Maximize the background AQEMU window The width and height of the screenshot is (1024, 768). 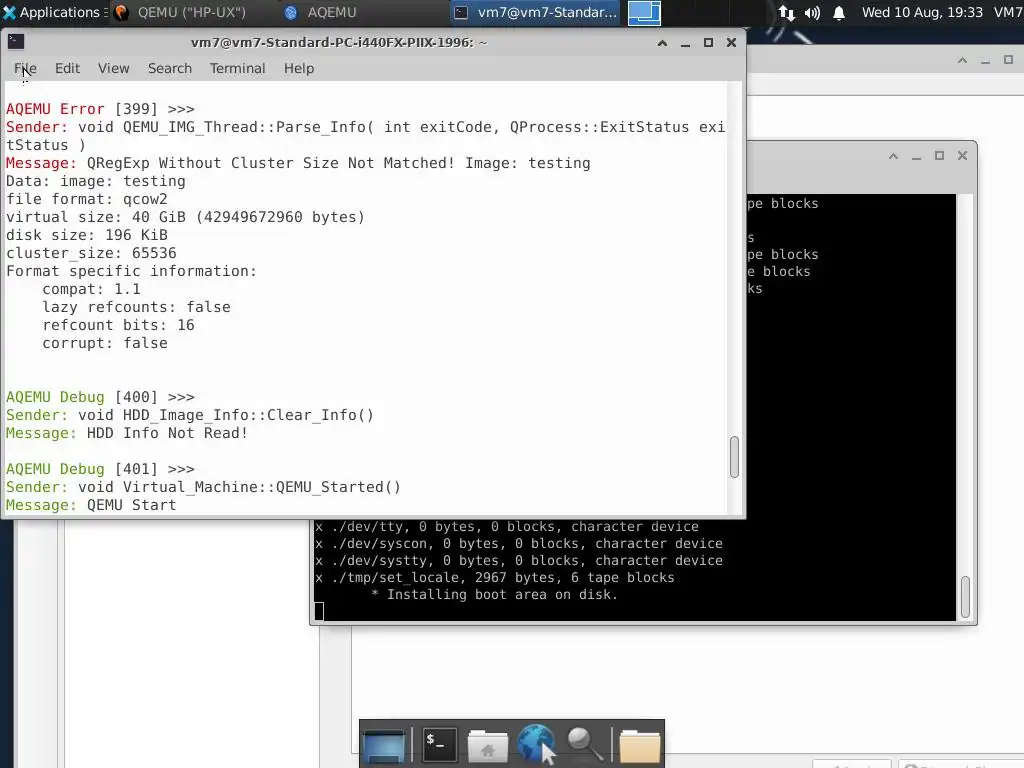coord(1008,61)
